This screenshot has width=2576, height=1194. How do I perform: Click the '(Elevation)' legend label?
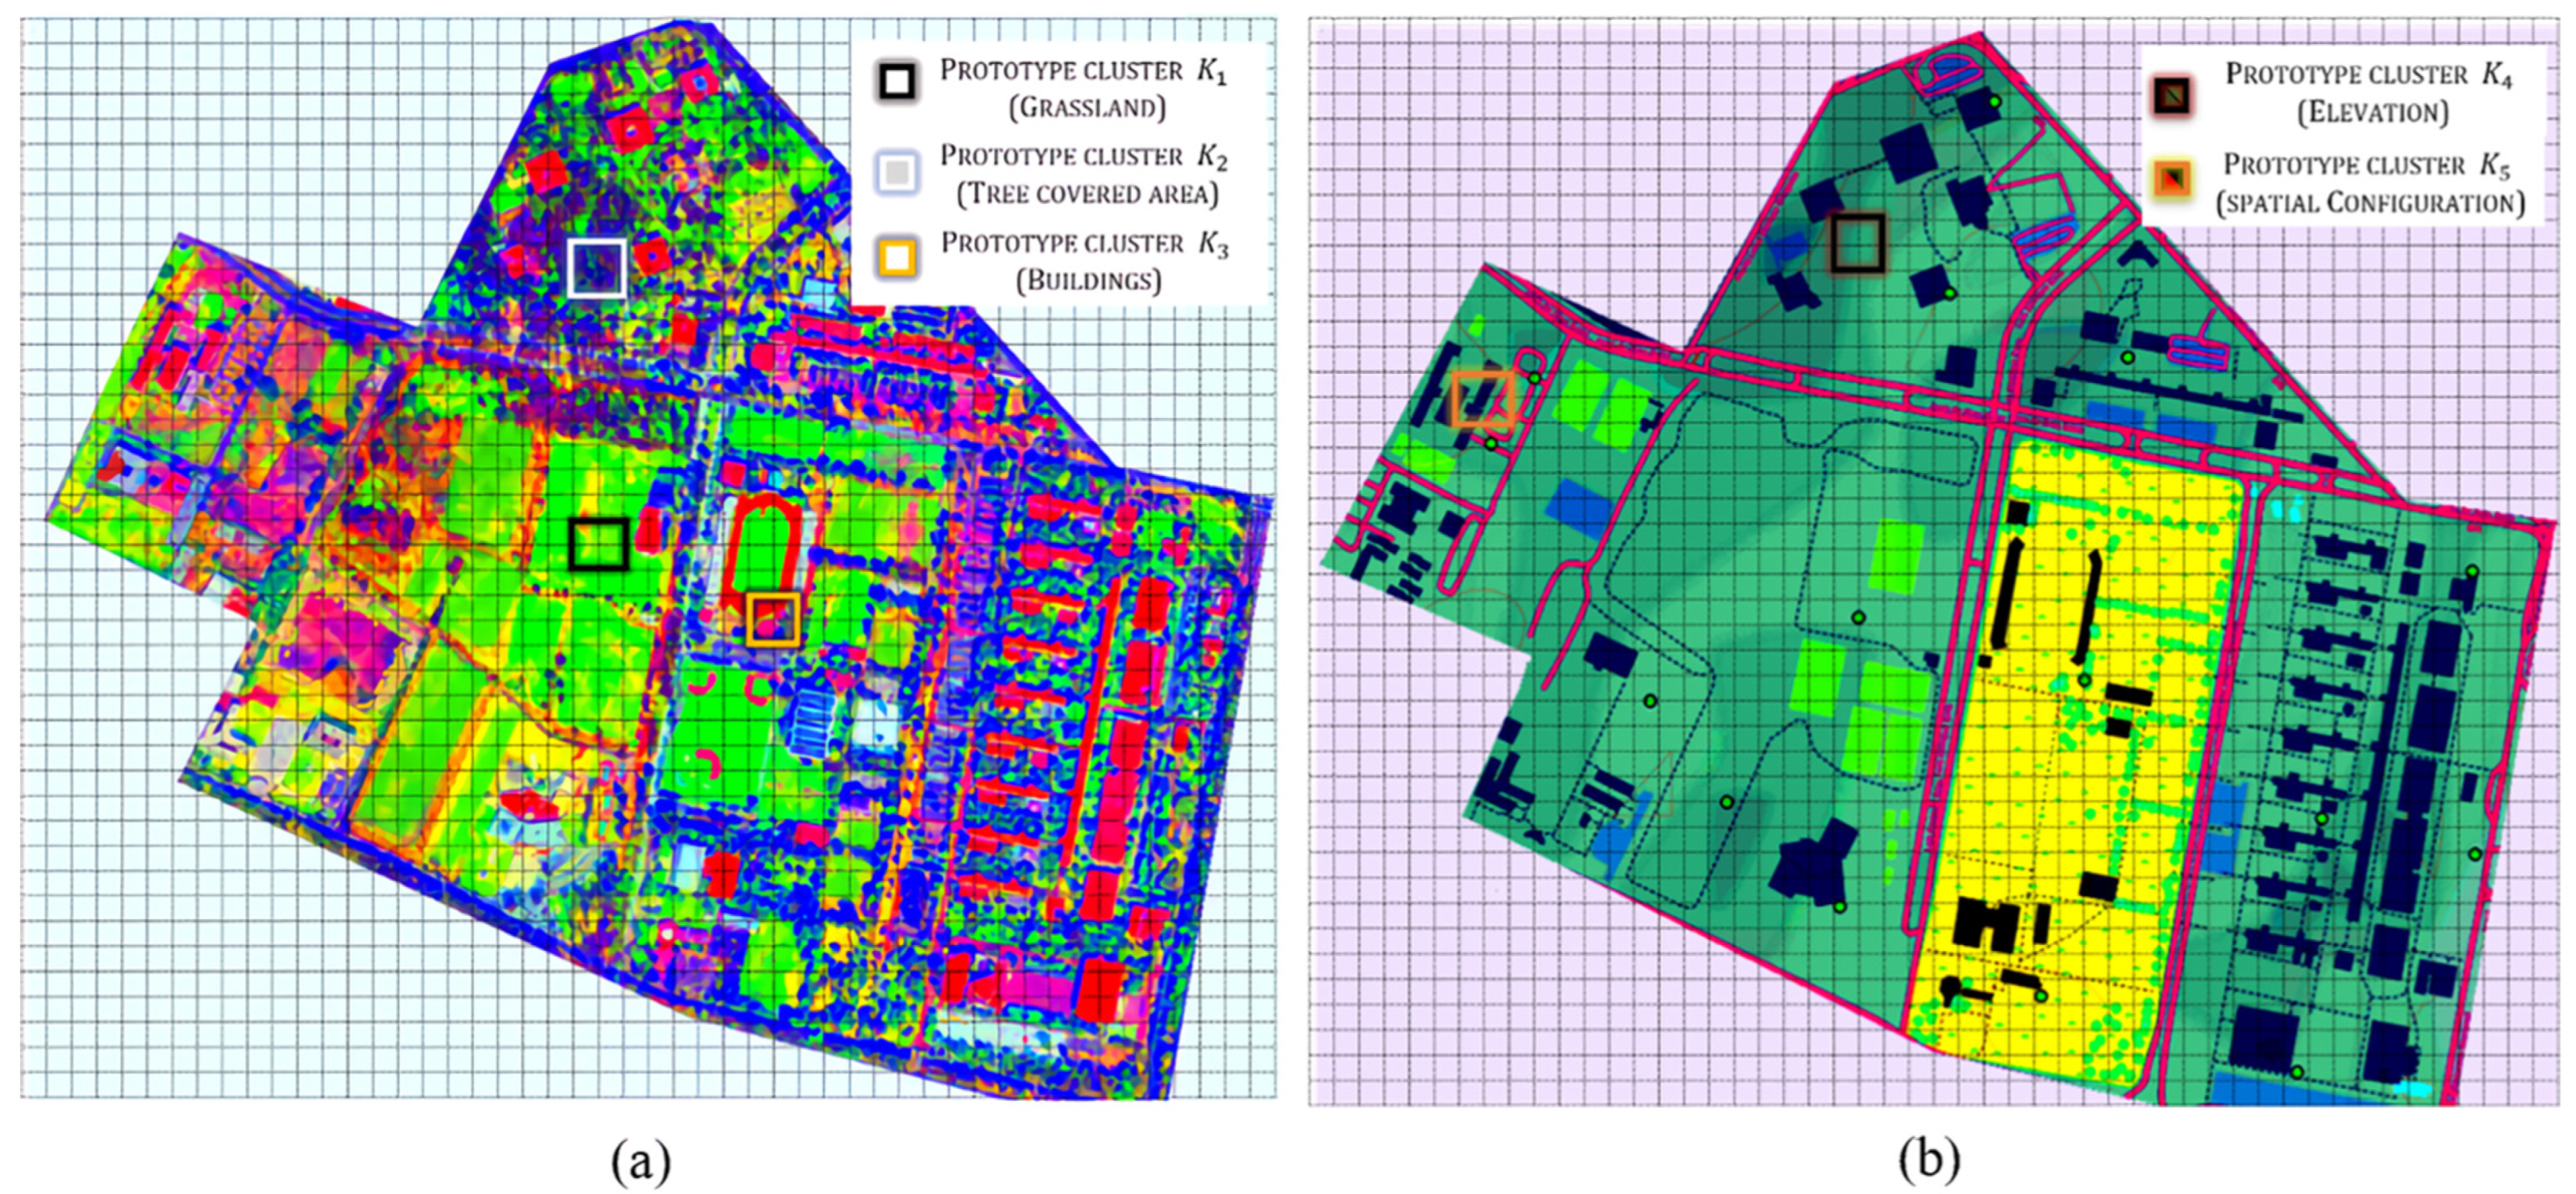[2372, 112]
